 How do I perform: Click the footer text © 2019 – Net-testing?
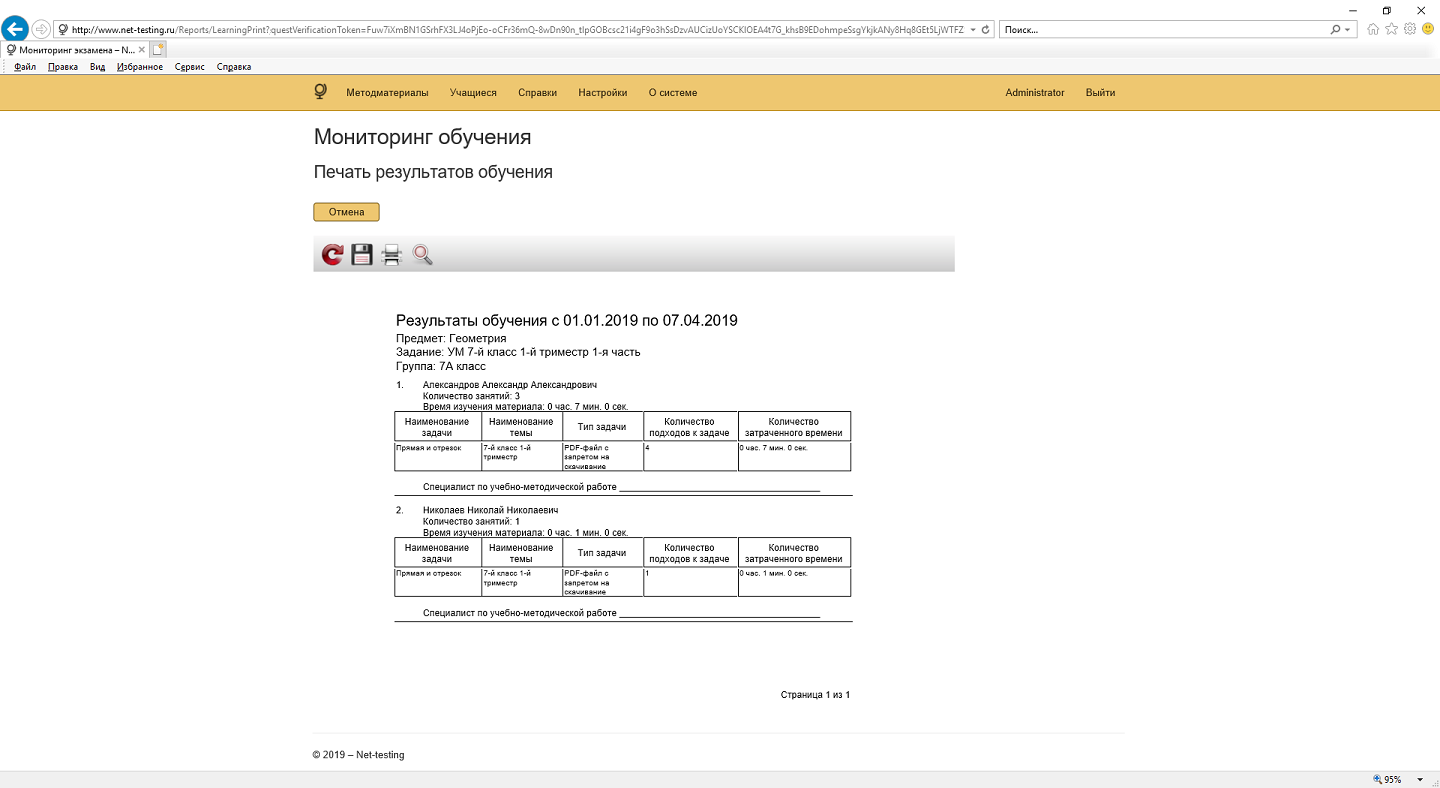359,755
